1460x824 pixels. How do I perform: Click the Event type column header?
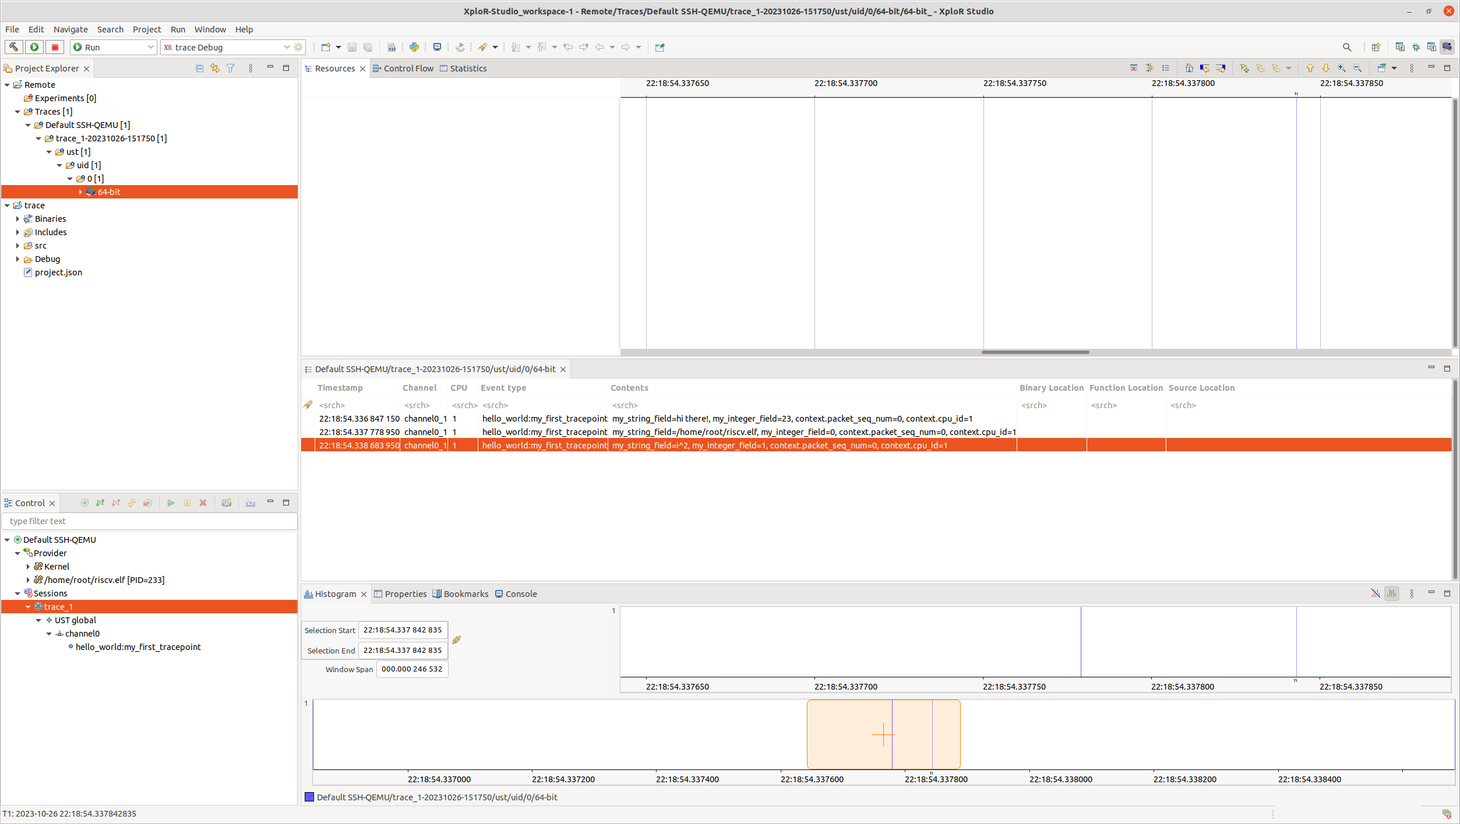click(503, 388)
